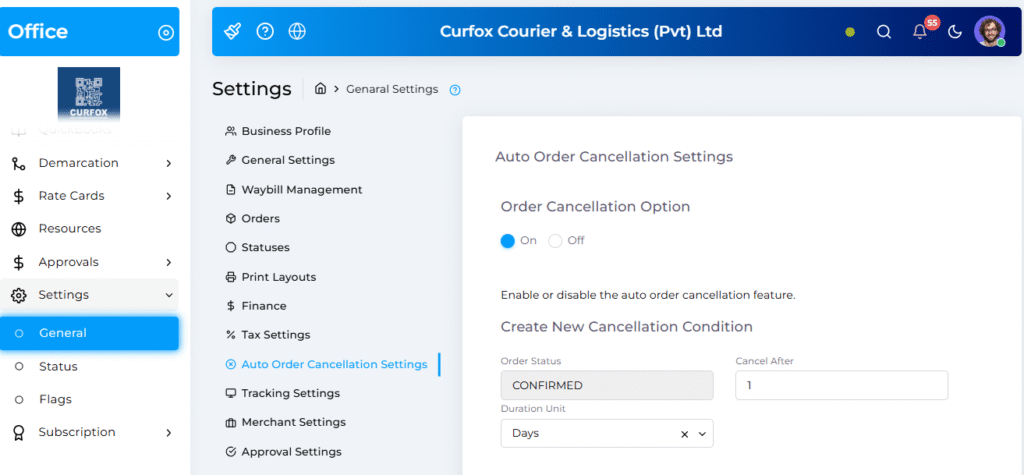Open the search magnifier icon
The width and height of the screenshot is (1024, 475).
click(x=884, y=32)
